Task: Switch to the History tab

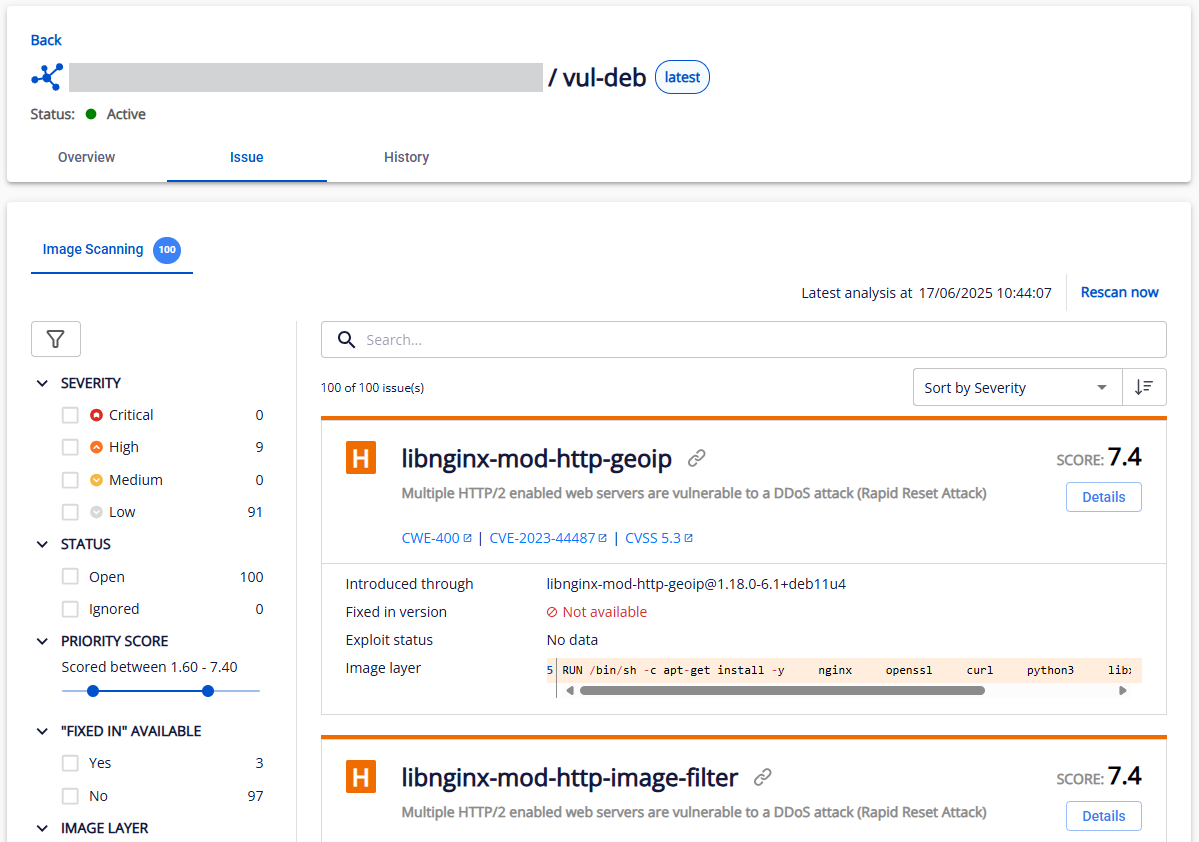Action: 406,157
